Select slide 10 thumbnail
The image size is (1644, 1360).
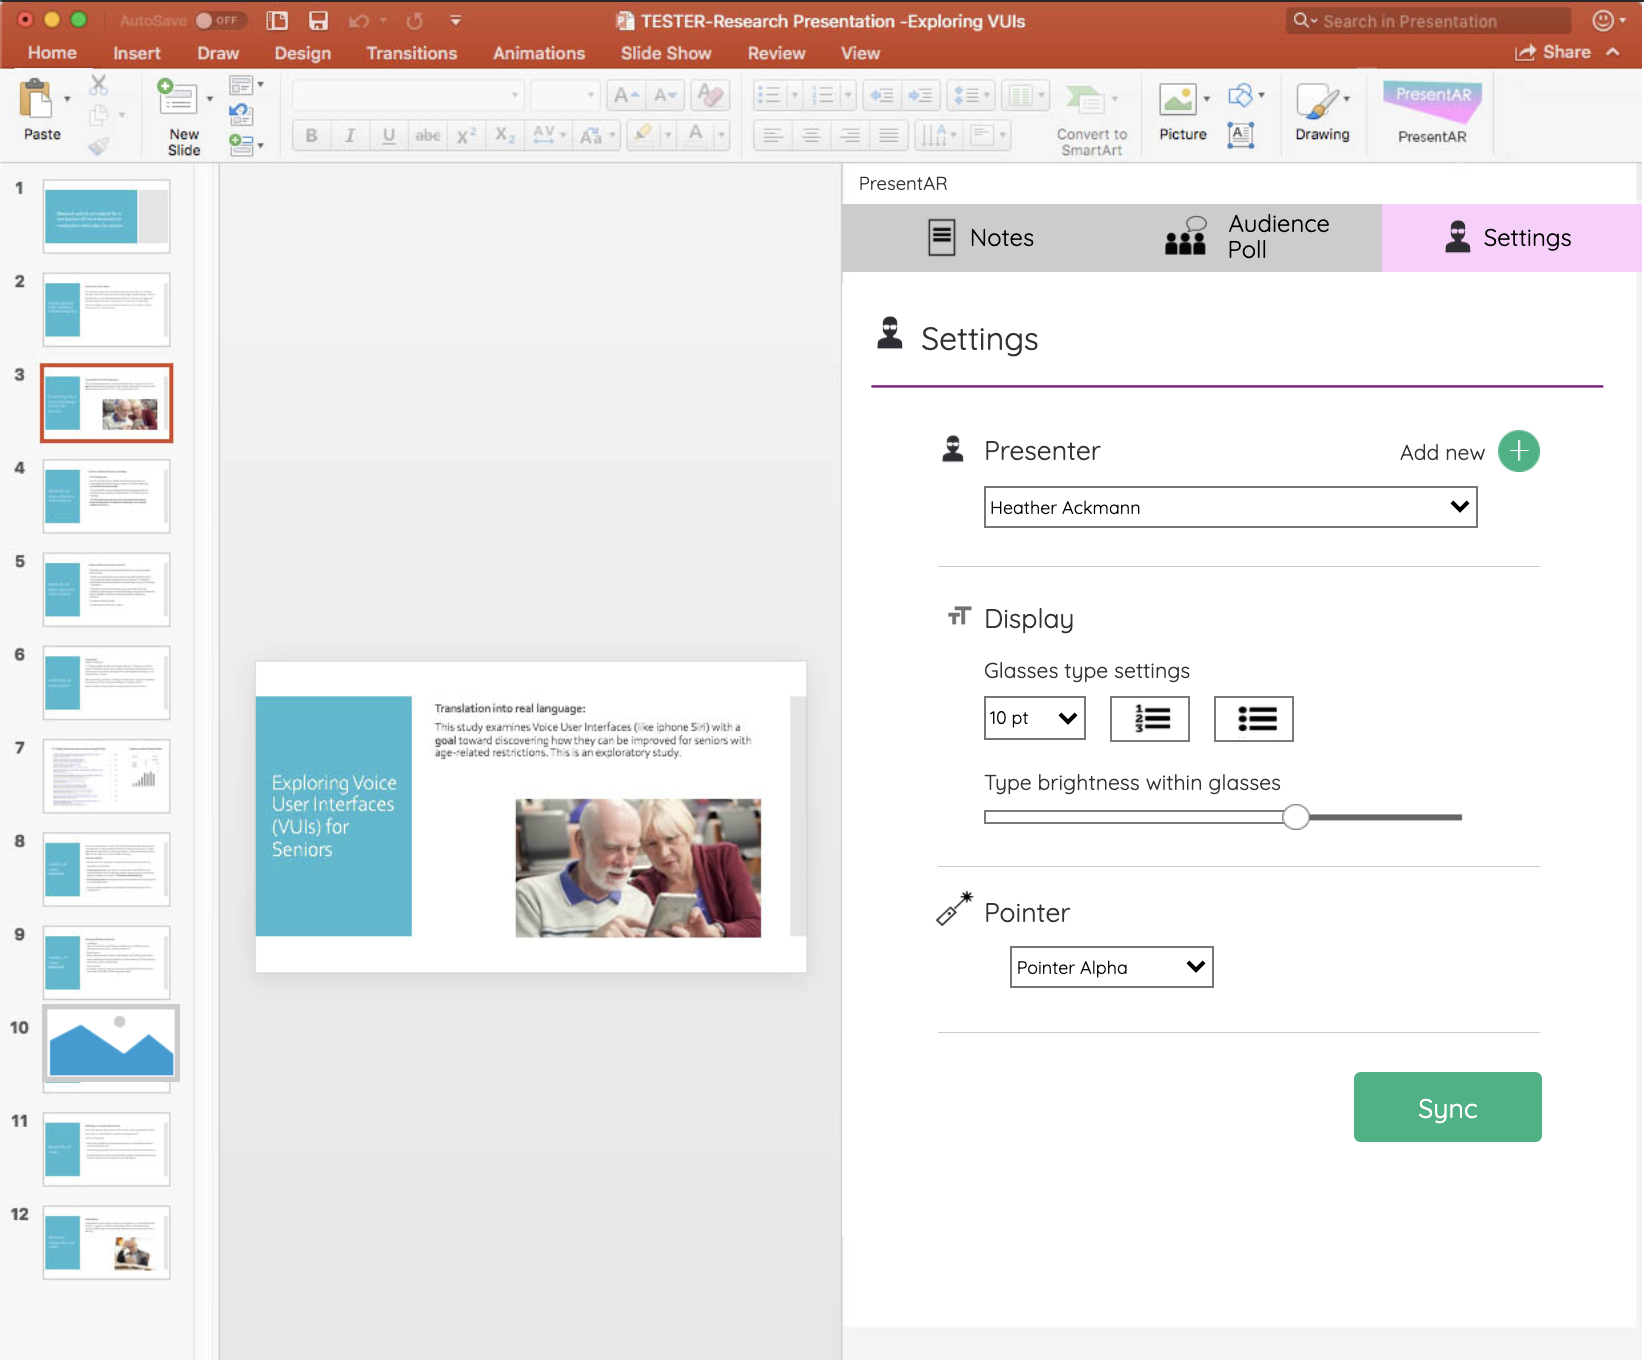pyautogui.click(x=111, y=1043)
